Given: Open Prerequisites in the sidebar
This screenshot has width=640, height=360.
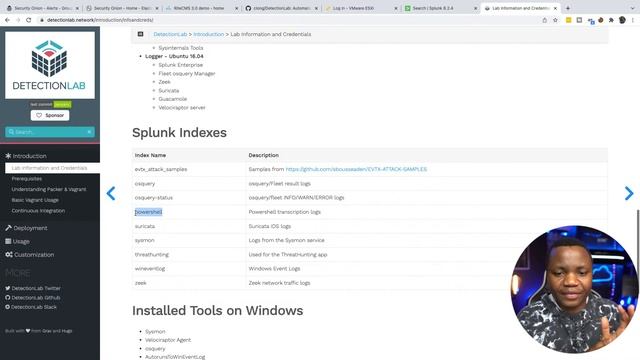Looking at the screenshot, I should click(x=27, y=179).
